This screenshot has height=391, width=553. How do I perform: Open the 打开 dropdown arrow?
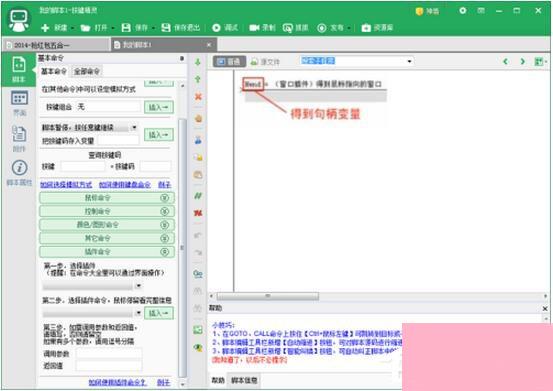tap(113, 28)
